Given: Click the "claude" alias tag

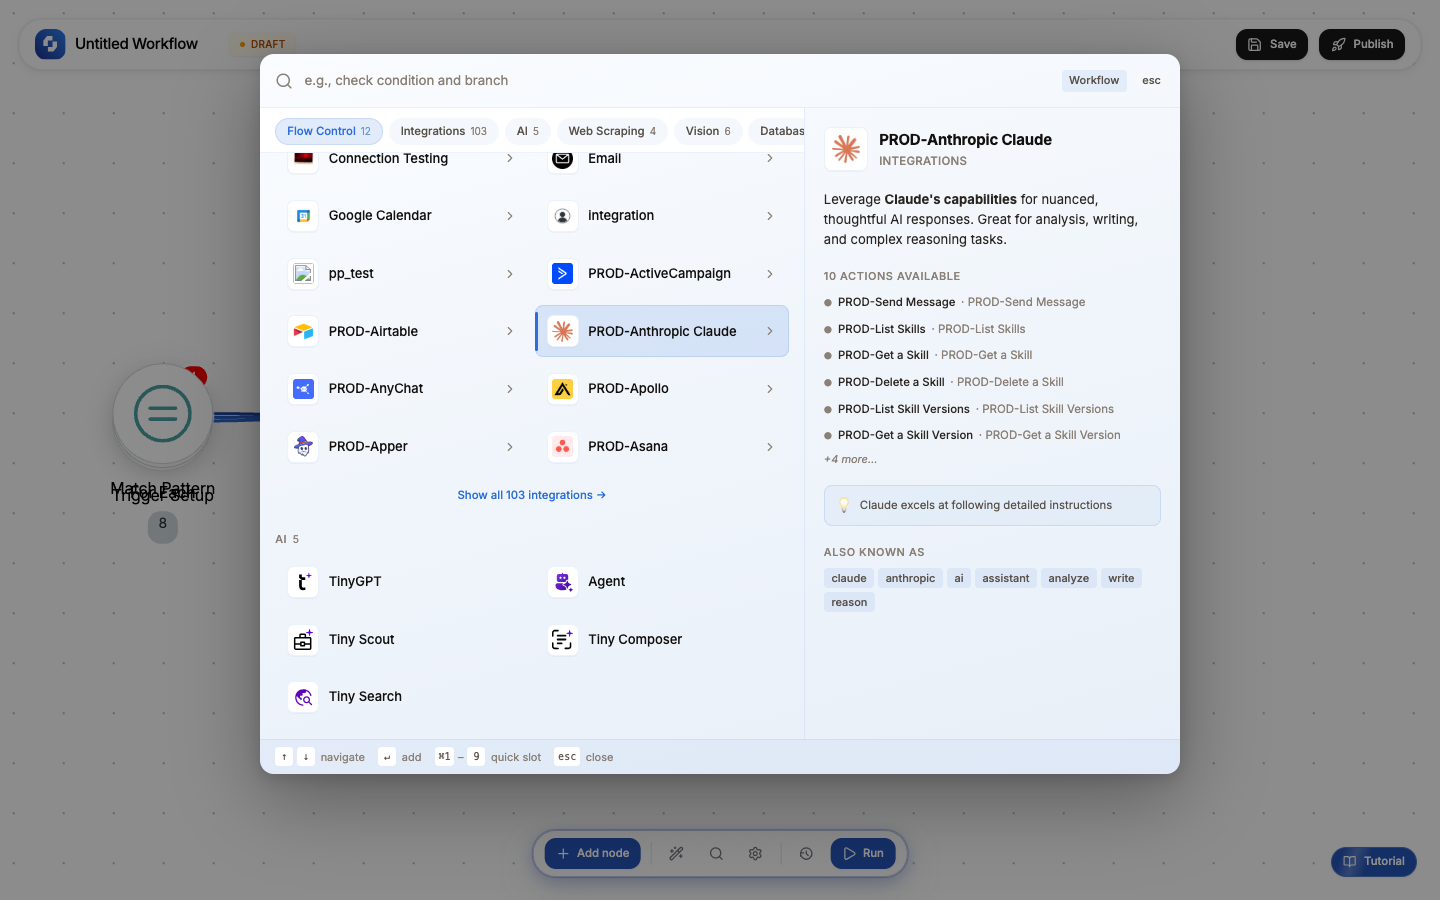Looking at the screenshot, I should pyautogui.click(x=849, y=578).
